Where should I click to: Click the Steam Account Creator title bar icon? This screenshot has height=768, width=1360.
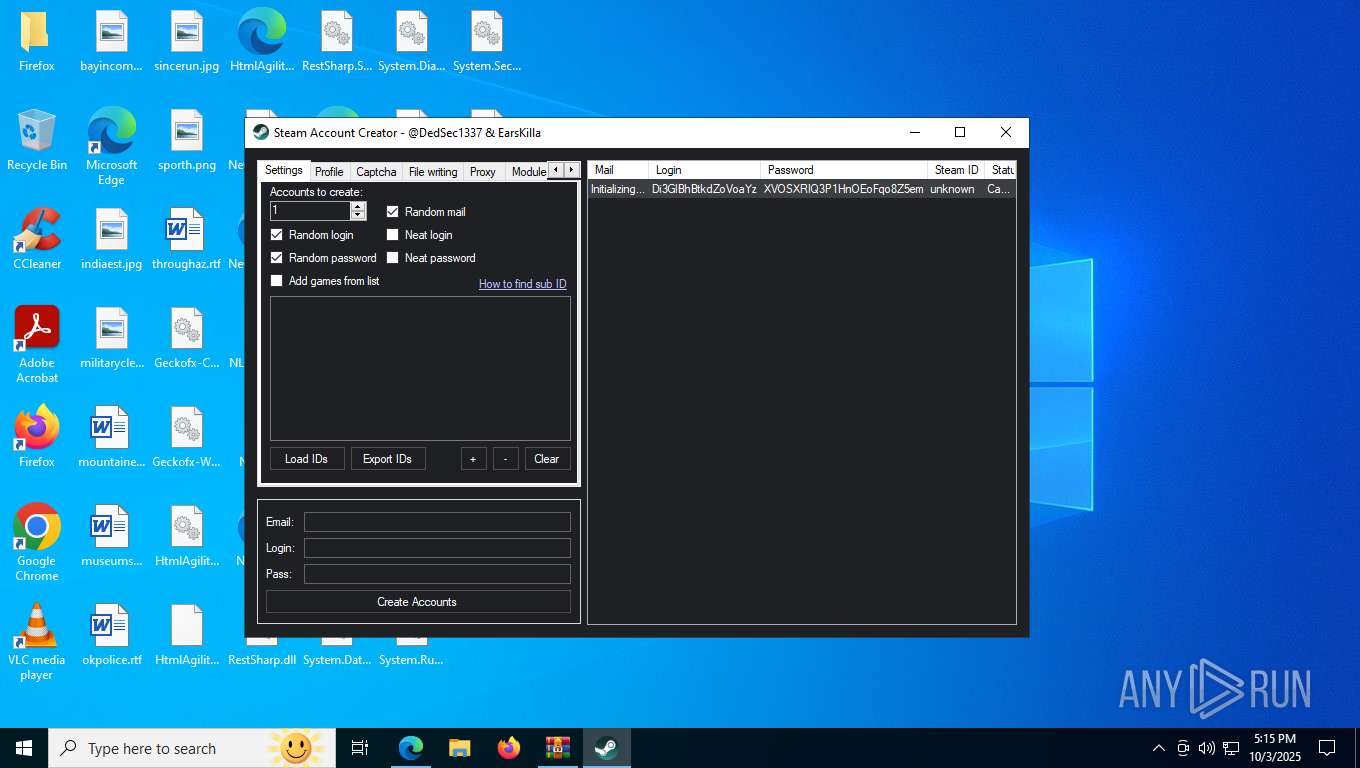[x=261, y=132]
